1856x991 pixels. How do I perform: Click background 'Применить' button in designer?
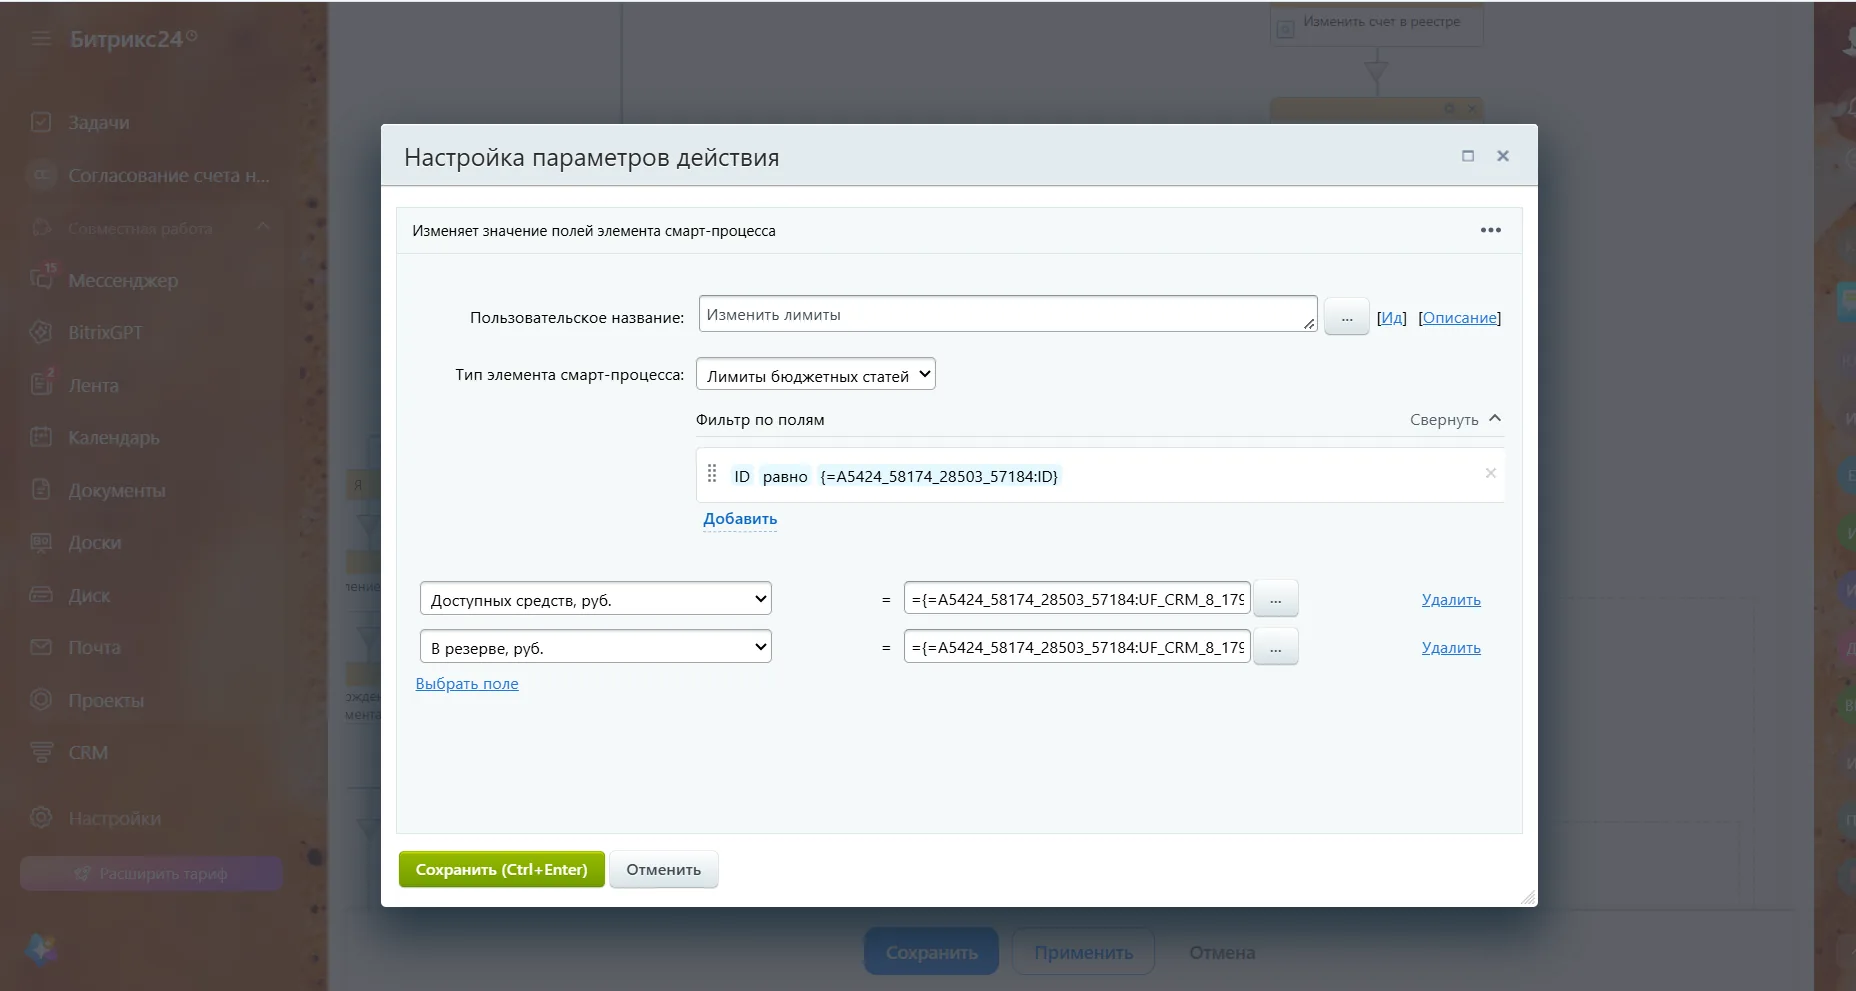tap(1083, 952)
